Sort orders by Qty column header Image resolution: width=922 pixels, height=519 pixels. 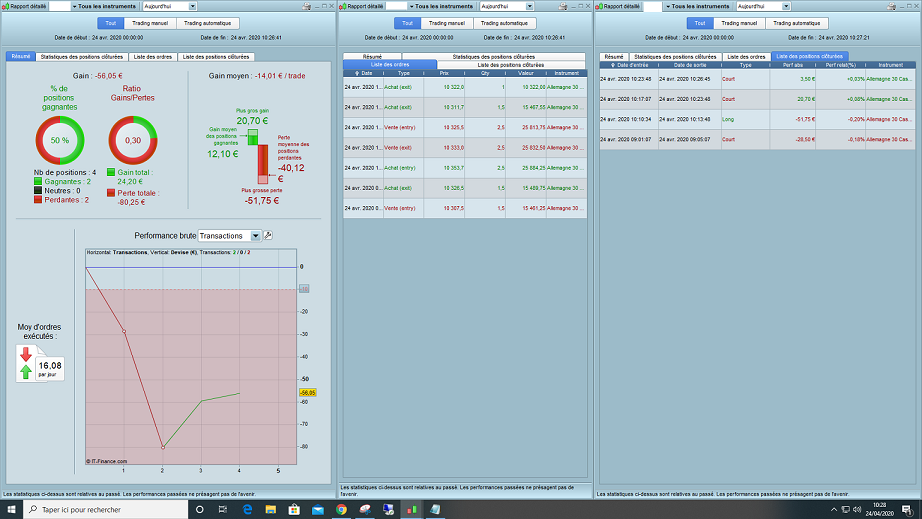coord(485,73)
